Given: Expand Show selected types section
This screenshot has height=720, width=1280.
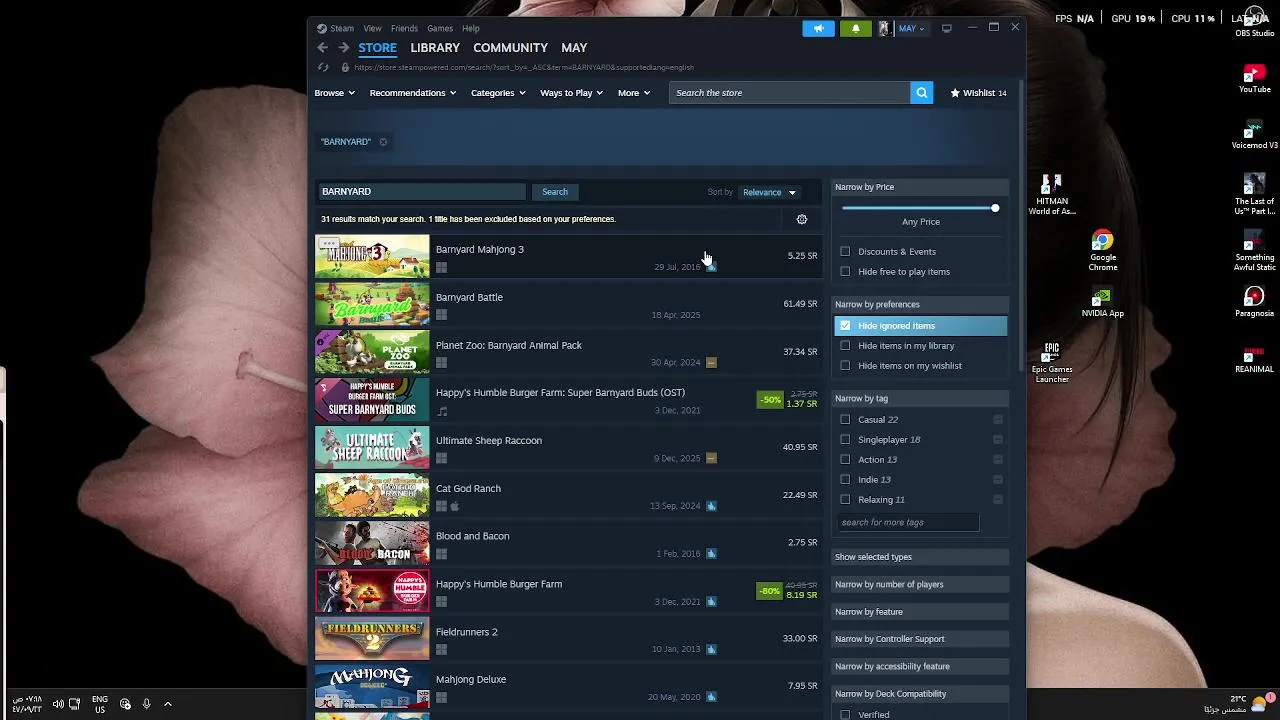Looking at the screenshot, I should pos(920,557).
